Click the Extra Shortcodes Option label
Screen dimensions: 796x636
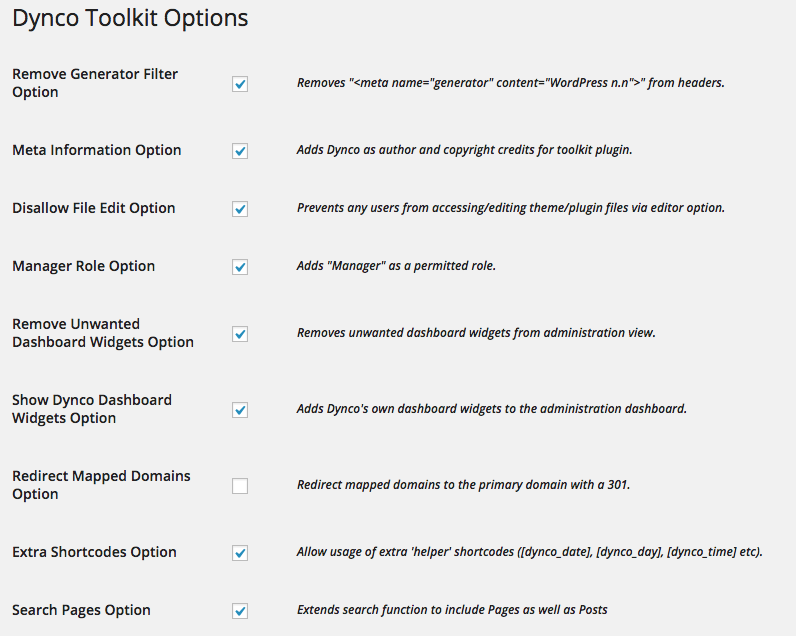pyautogui.click(x=94, y=552)
